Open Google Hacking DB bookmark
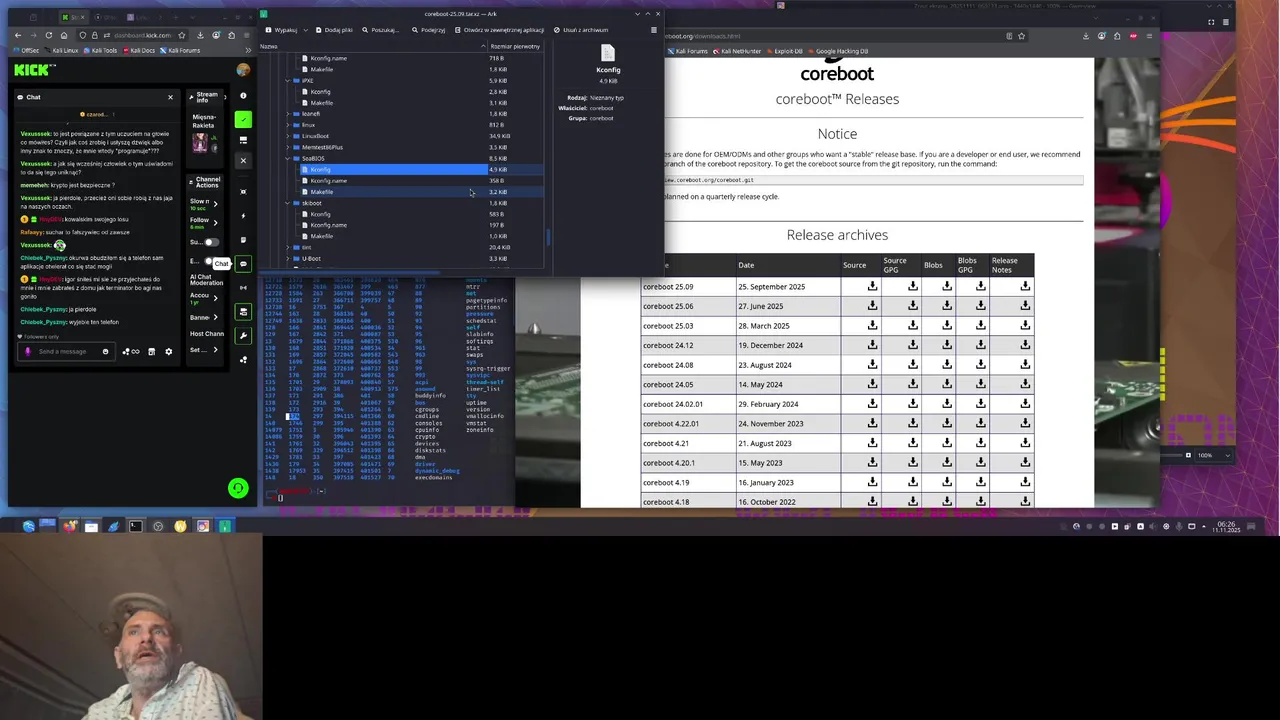 [838, 51]
